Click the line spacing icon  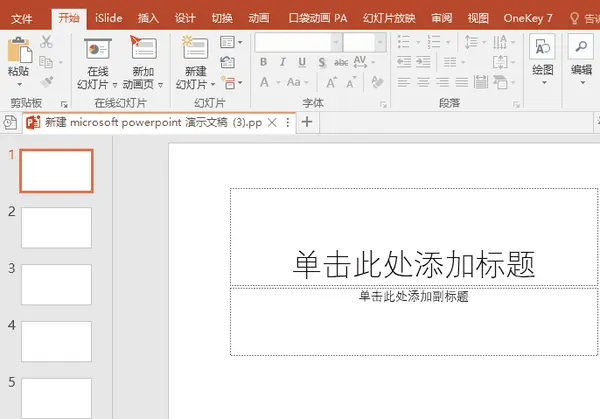[x=471, y=42]
